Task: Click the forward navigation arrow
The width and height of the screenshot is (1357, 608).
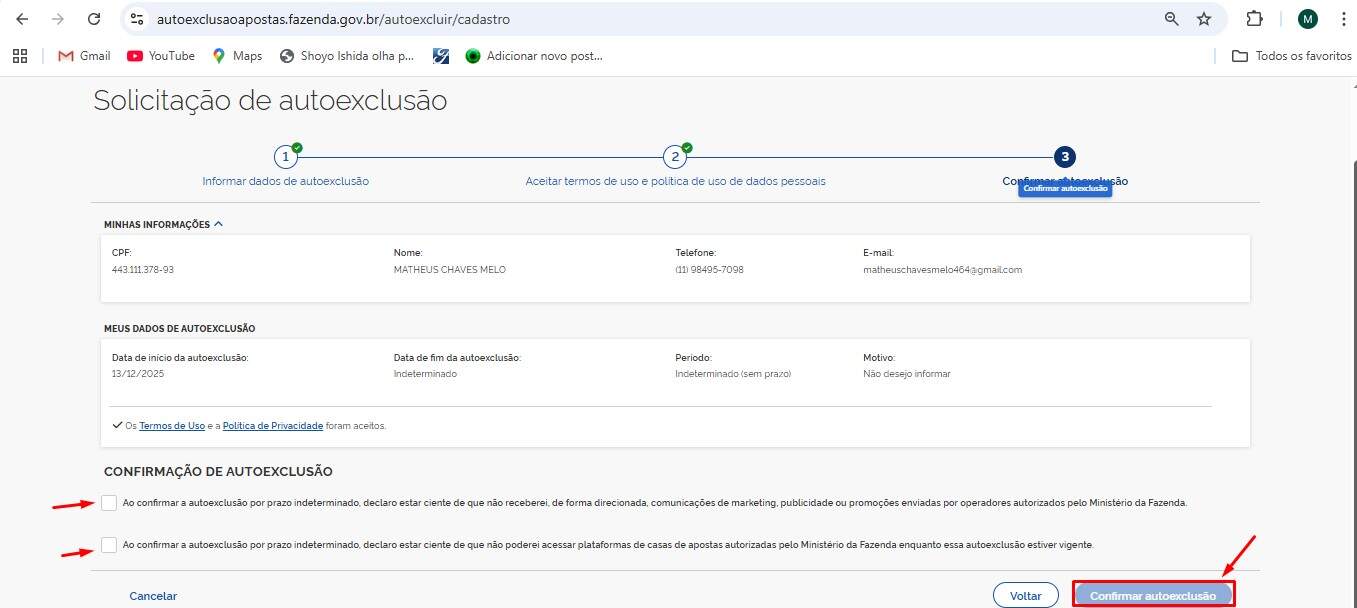Action: pyautogui.click(x=58, y=18)
